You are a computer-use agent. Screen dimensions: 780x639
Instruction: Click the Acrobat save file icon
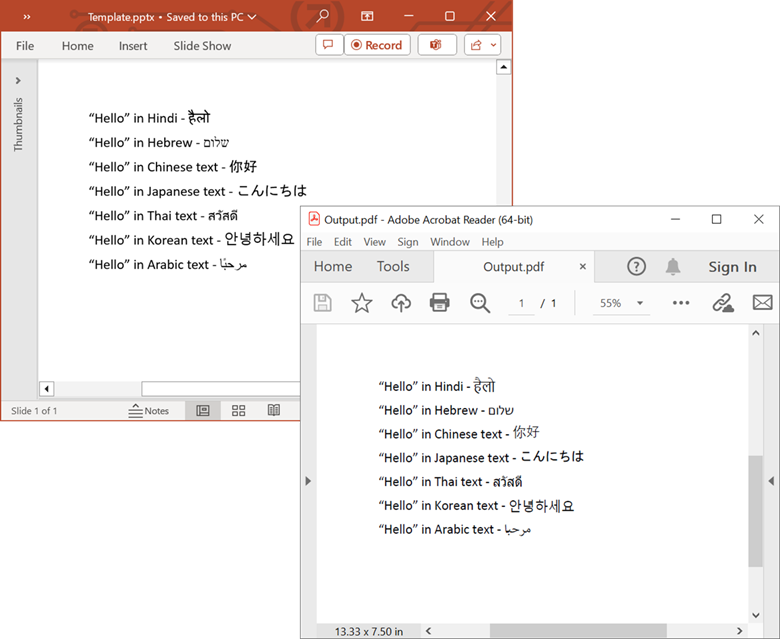(x=322, y=303)
